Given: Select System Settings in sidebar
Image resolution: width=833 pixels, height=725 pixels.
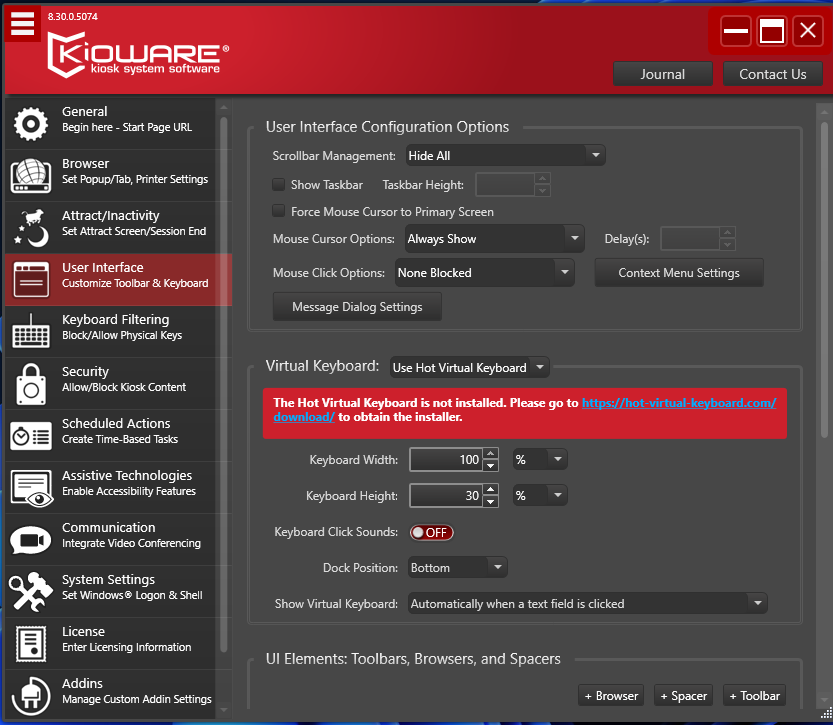Looking at the screenshot, I should [x=110, y=592].
